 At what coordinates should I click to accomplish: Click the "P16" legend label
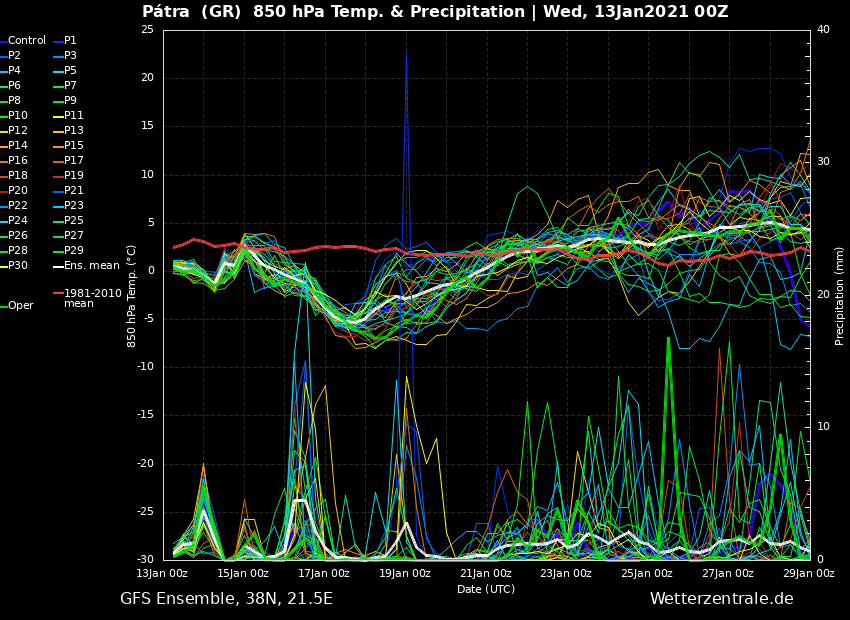tap(14, 160)
